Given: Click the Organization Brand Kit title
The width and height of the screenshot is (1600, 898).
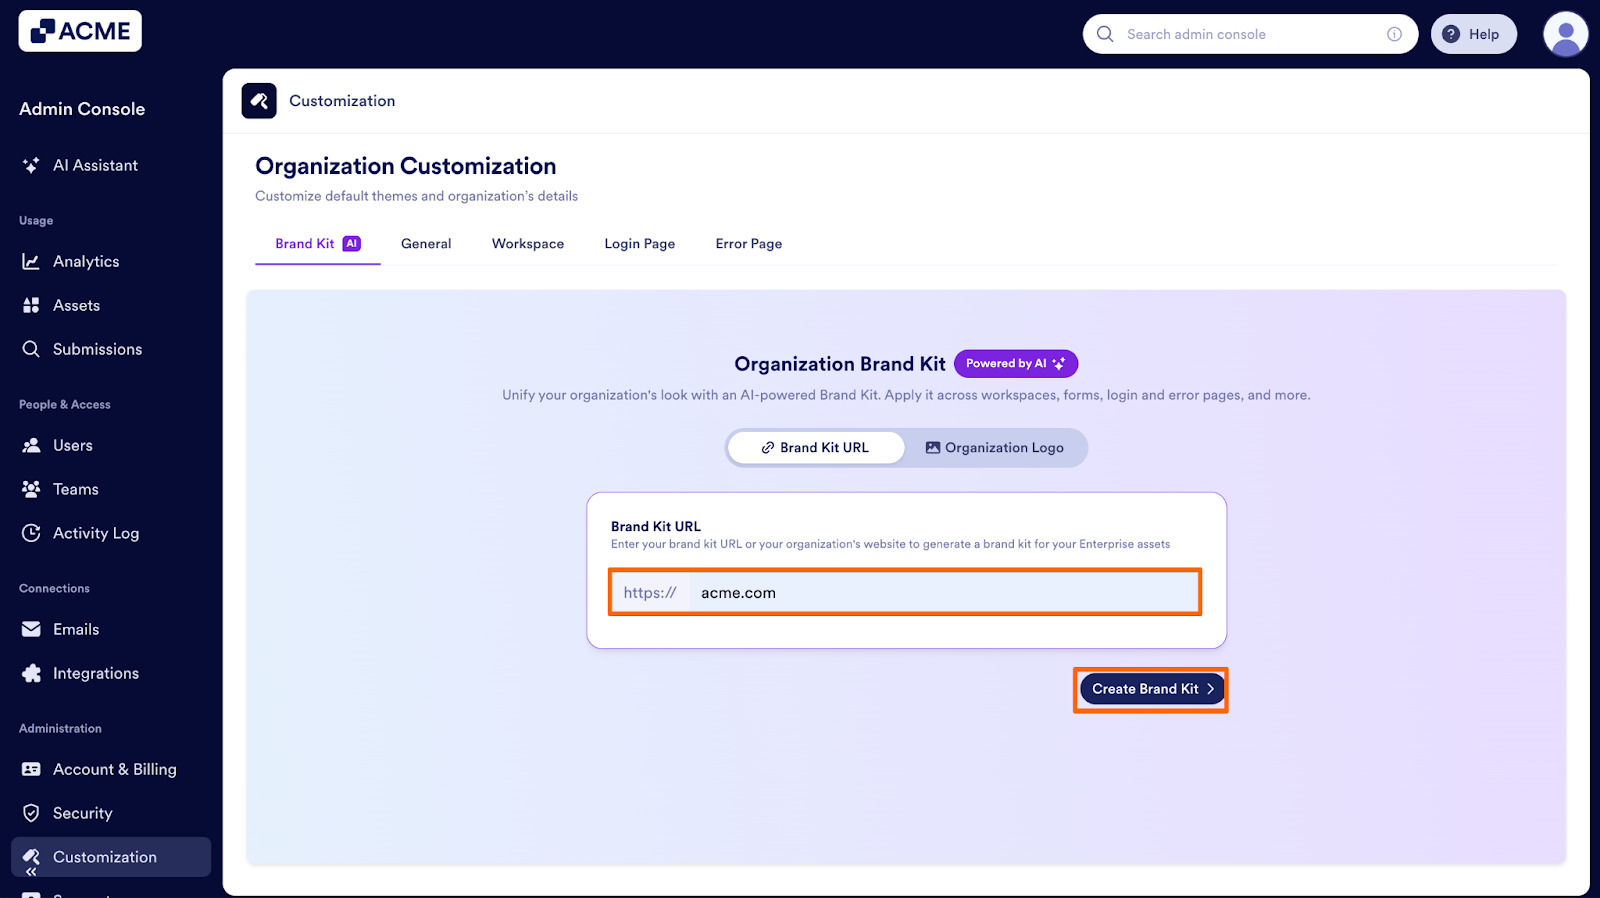Looking at the screenshot, I should pyautogui.click(x=840, y=364).
